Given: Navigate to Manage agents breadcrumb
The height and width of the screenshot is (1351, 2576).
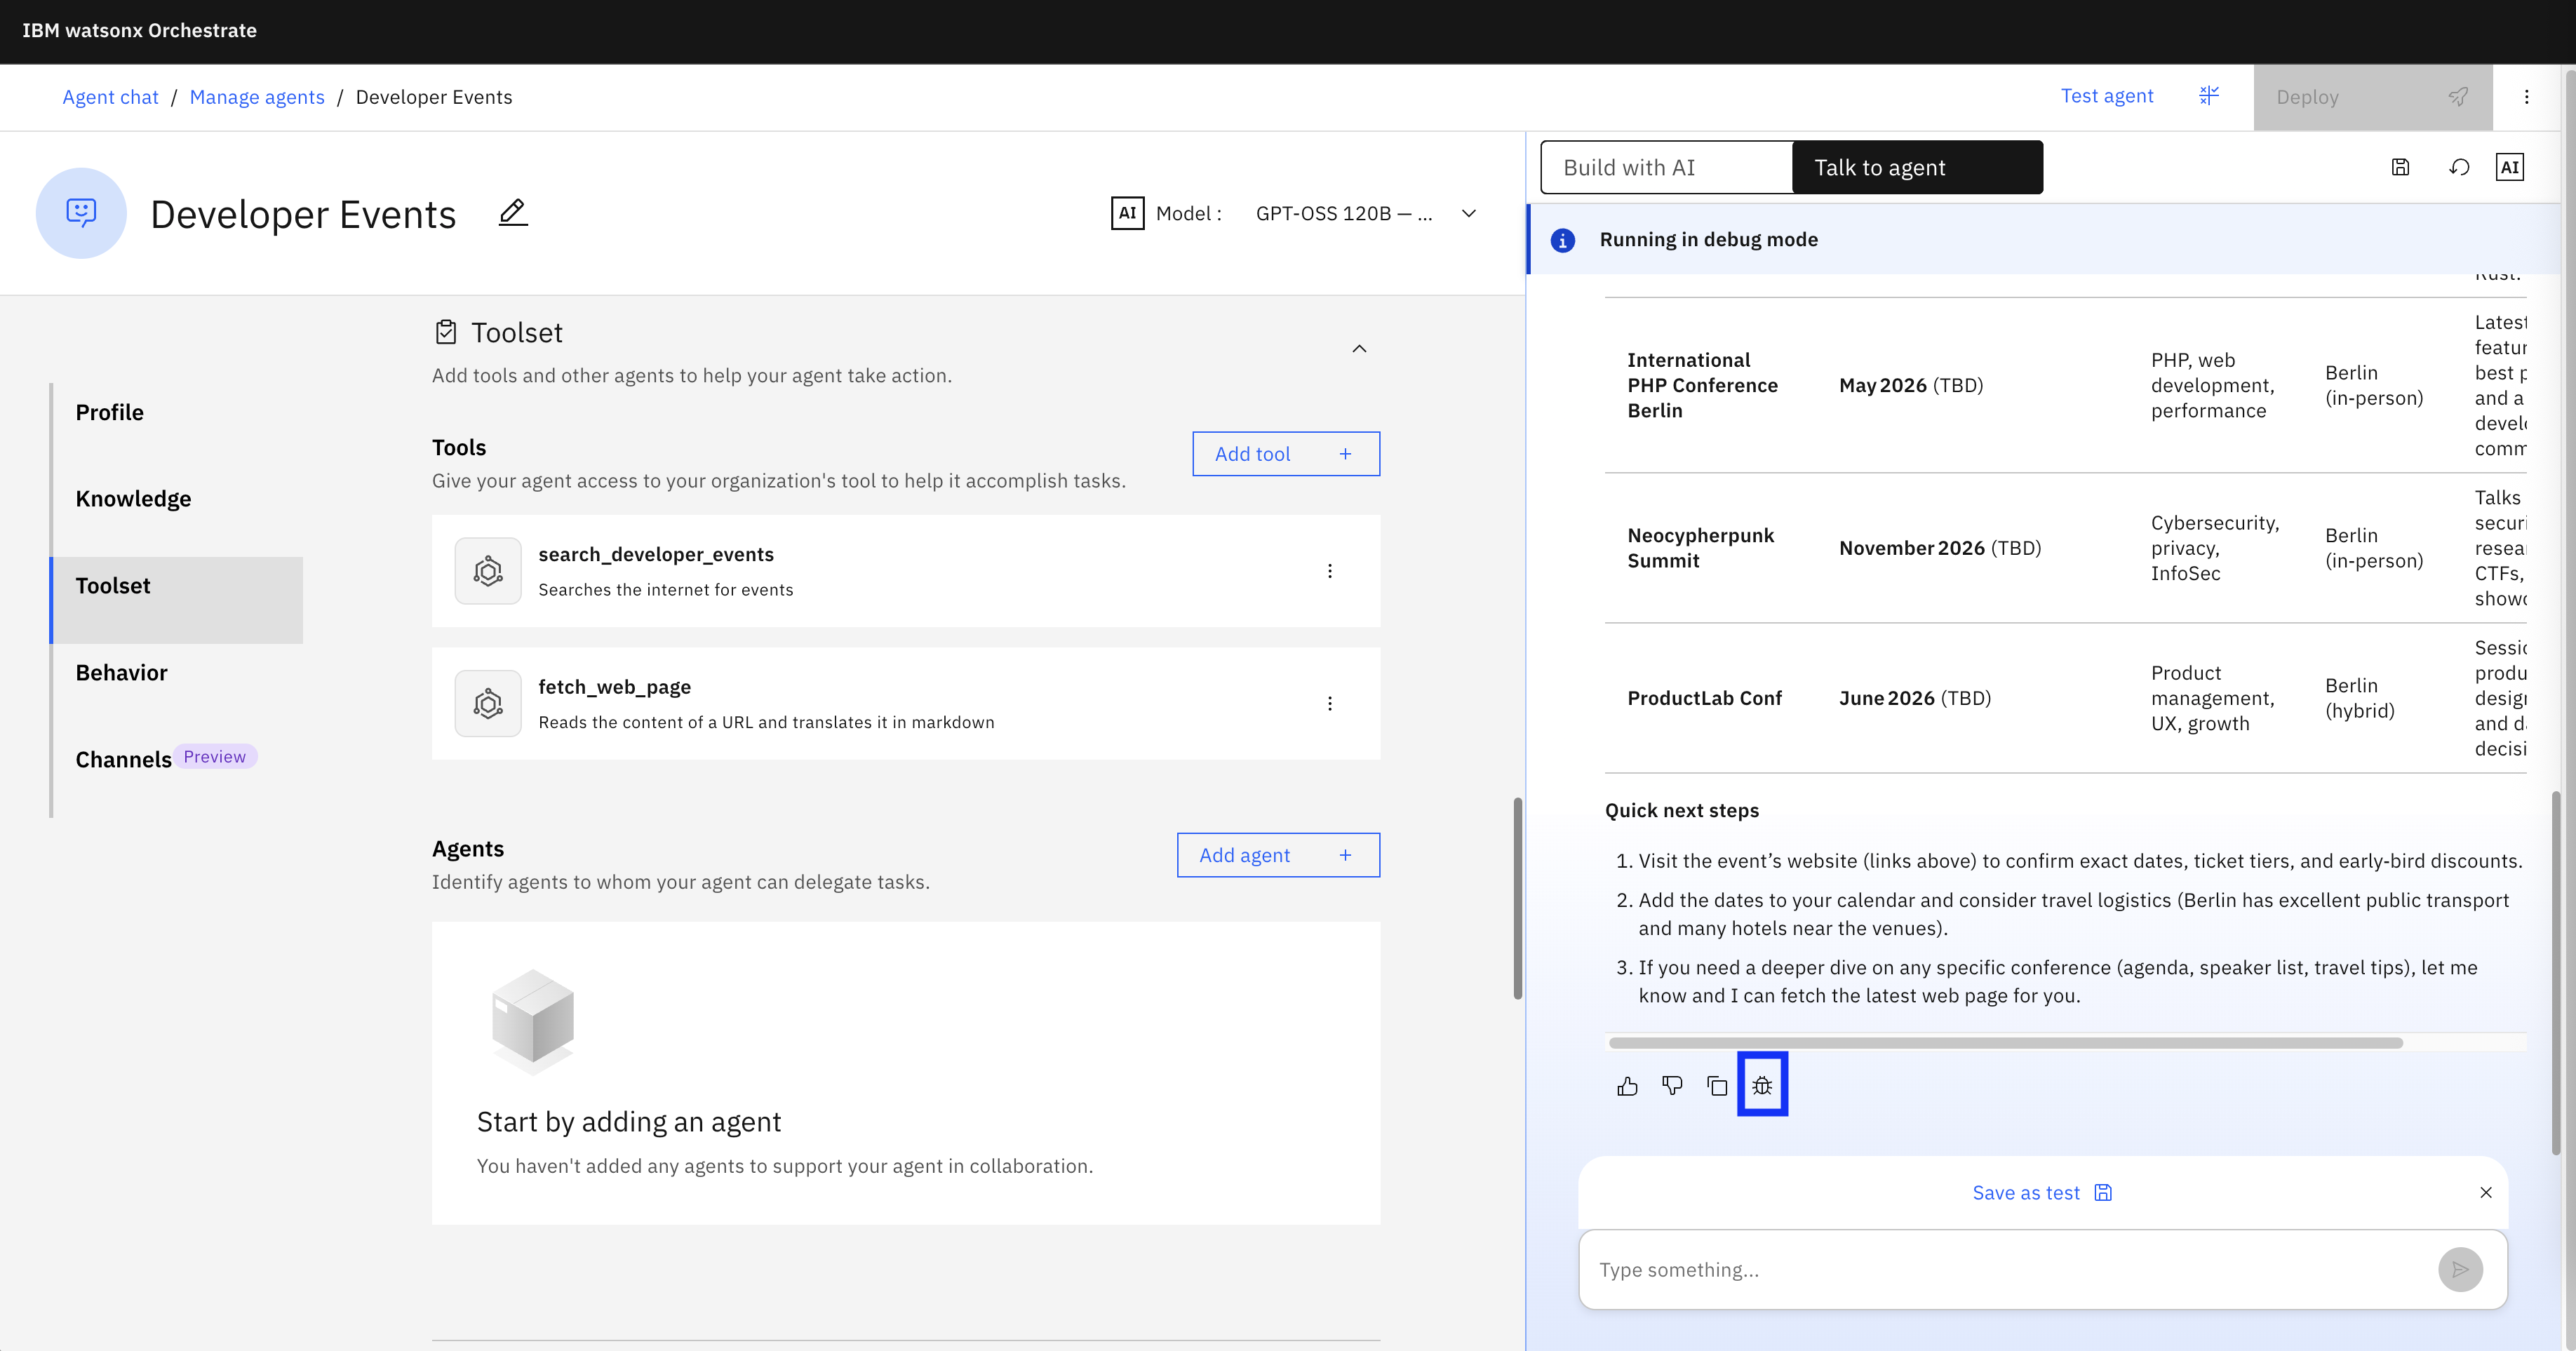Looking at the screenshot, I should [x=257, y=97].
